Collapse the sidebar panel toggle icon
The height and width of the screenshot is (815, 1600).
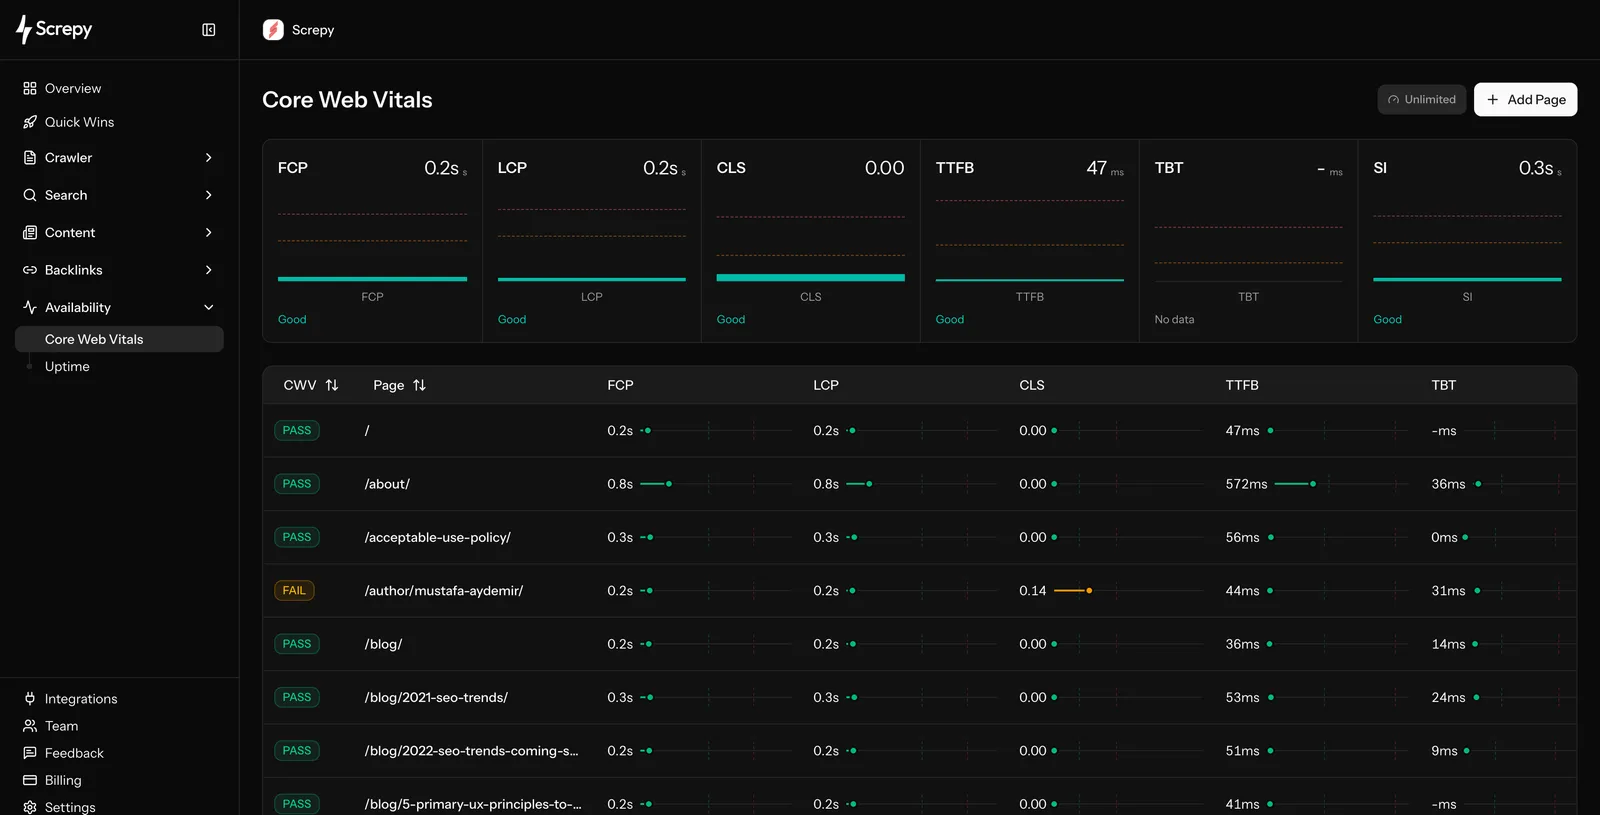[209, 30]
